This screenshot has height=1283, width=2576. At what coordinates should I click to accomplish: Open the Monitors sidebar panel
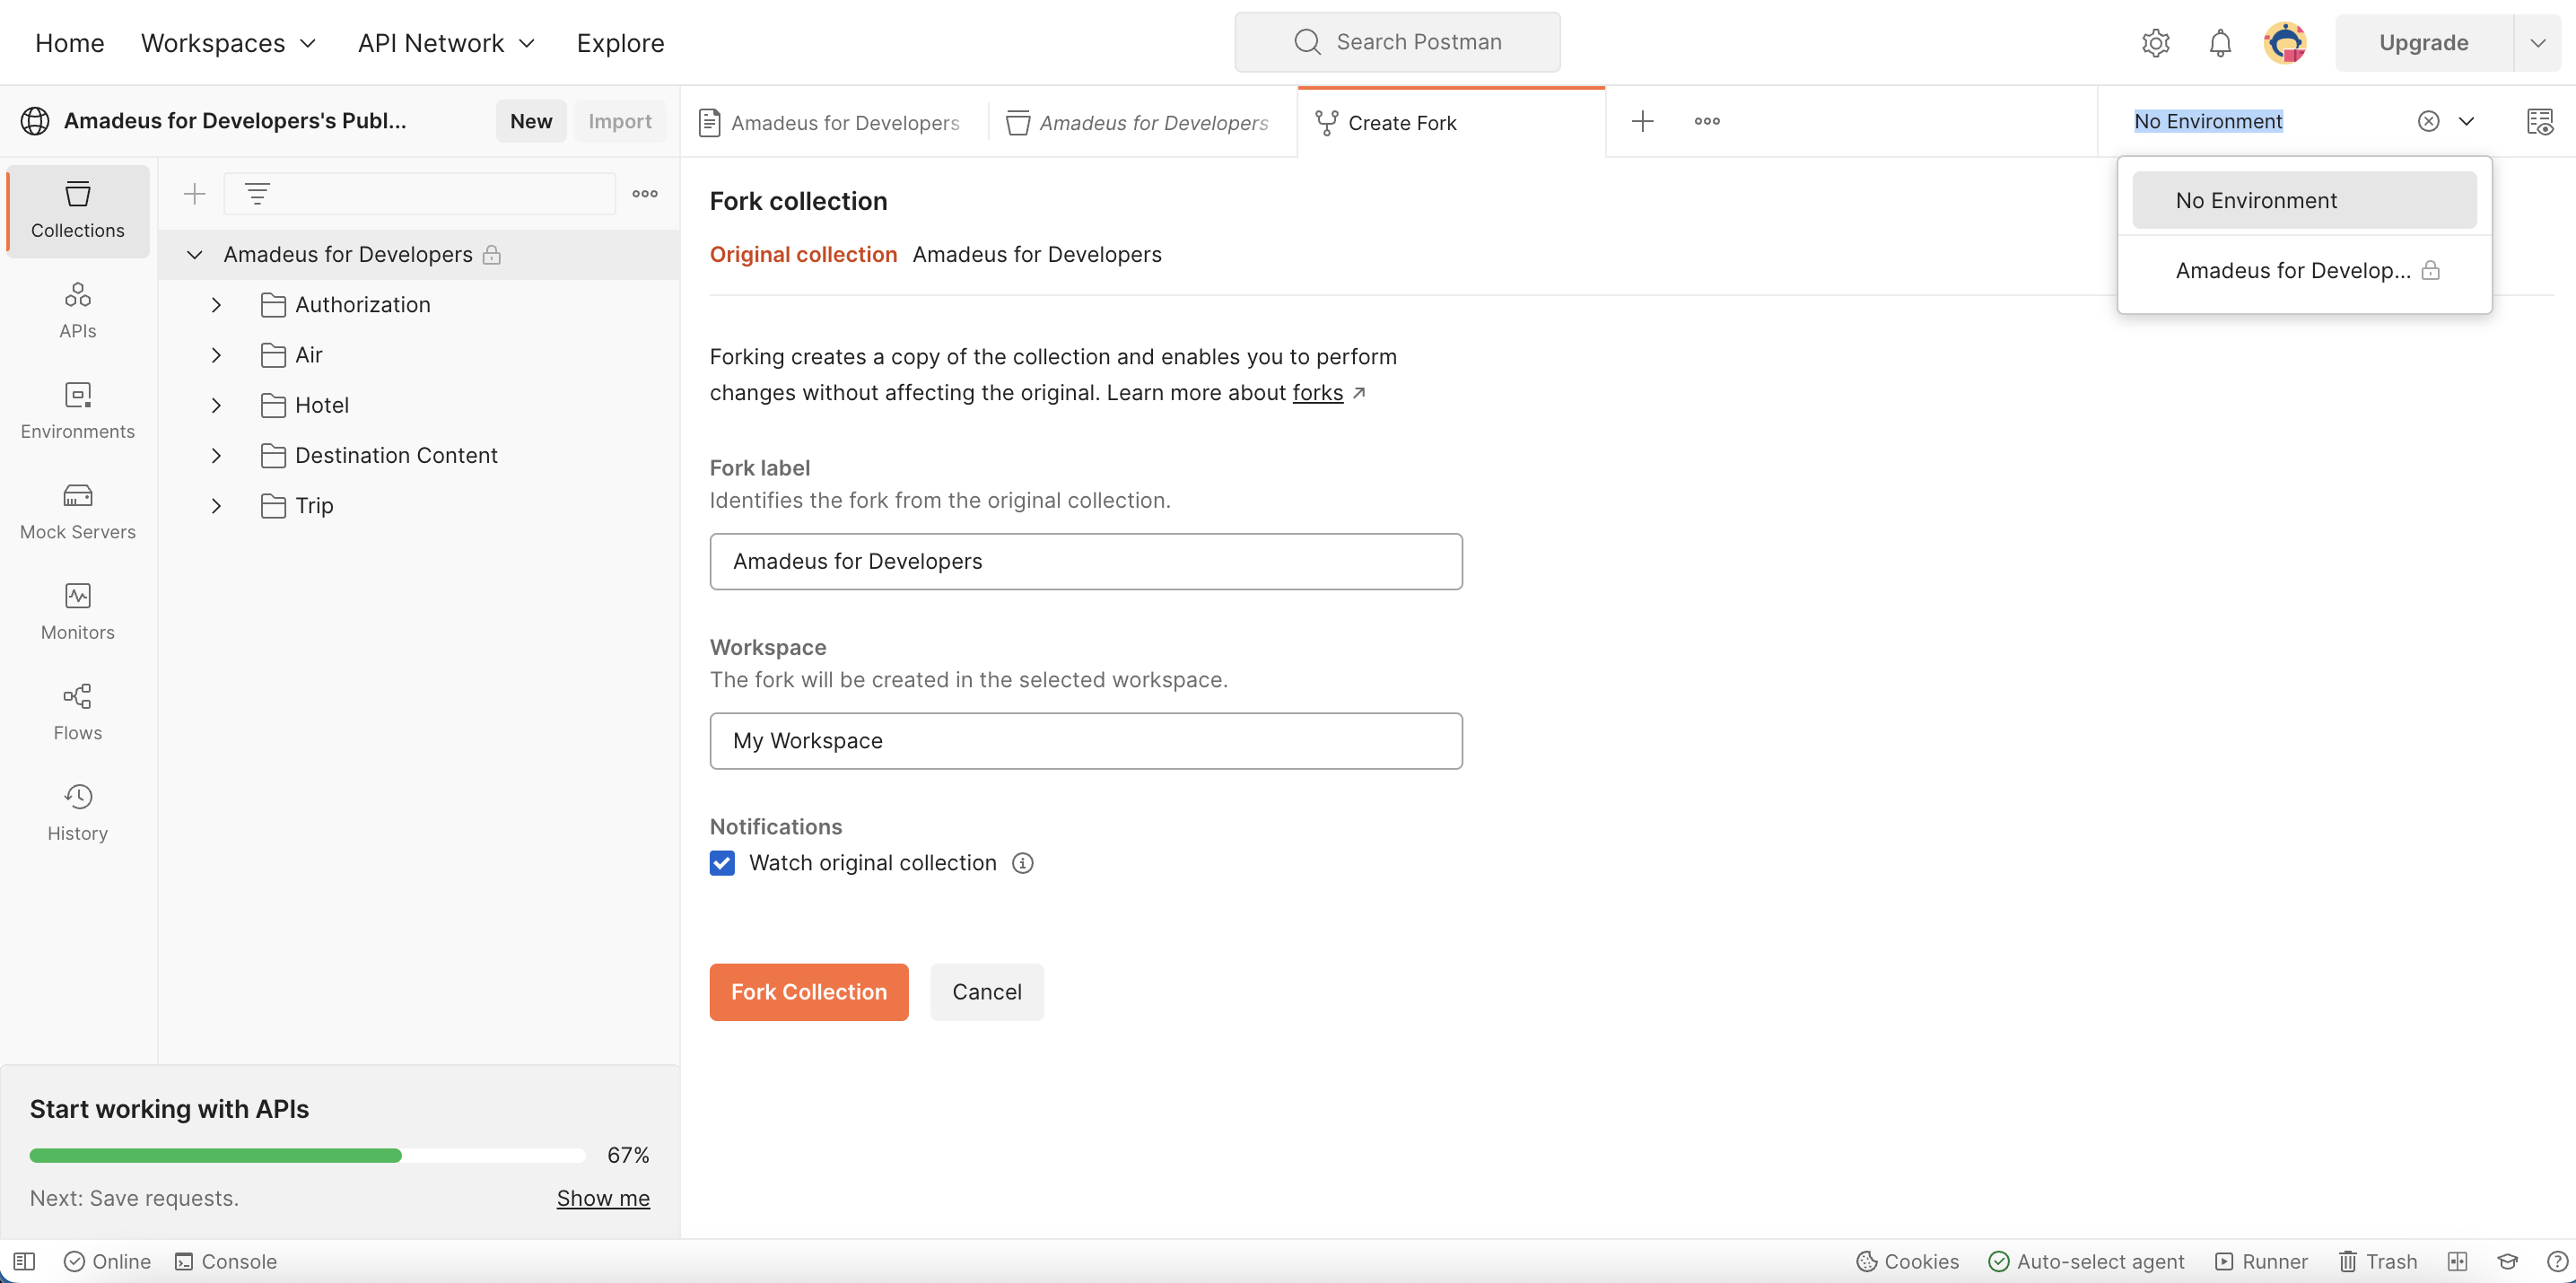tap(78, 612)
